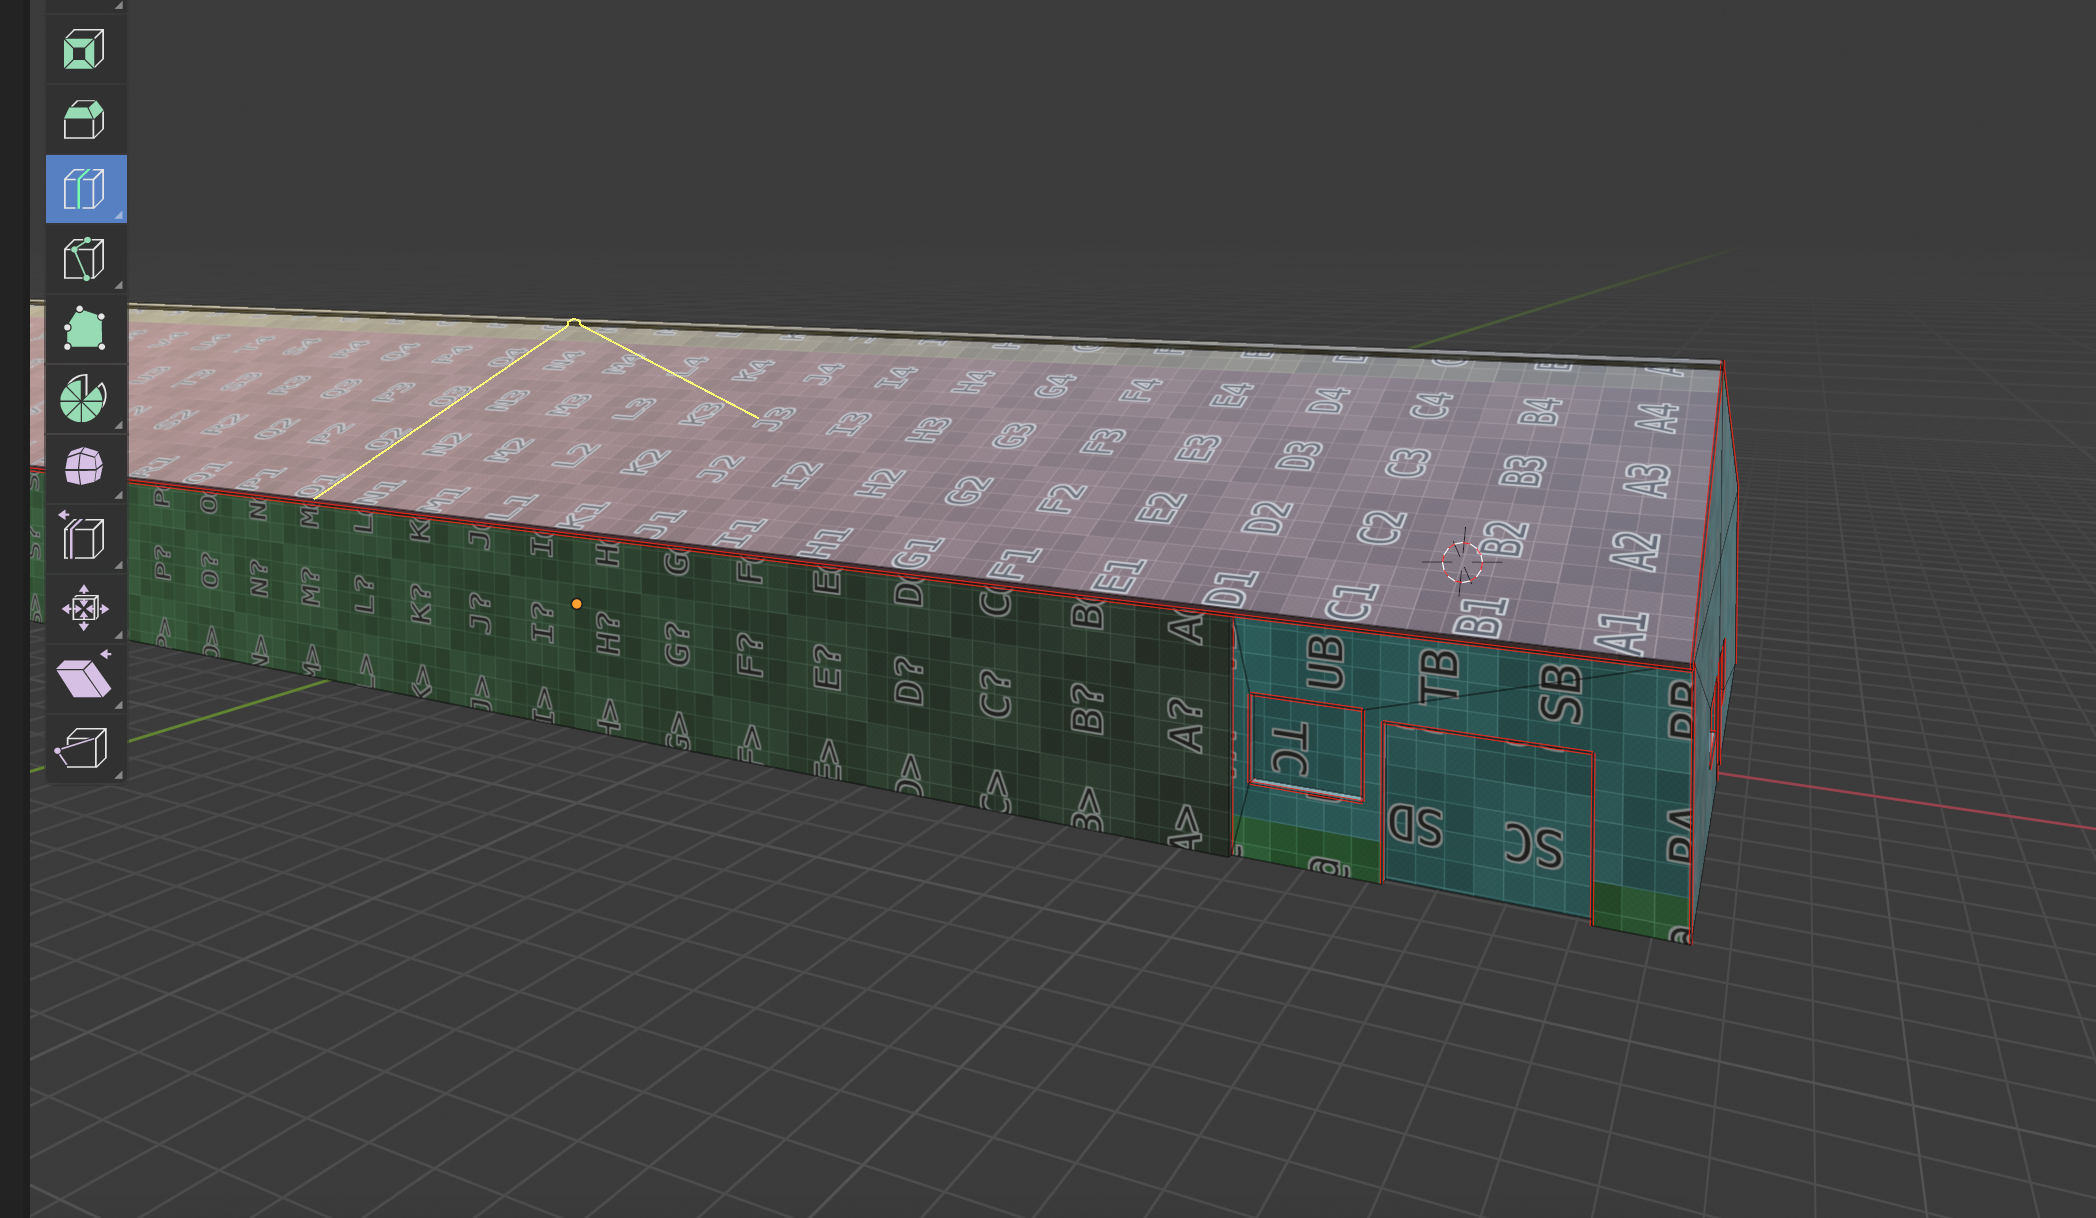Select the Spin tool
This screenshot has height=1218, width=2096.
click(85, 399)
